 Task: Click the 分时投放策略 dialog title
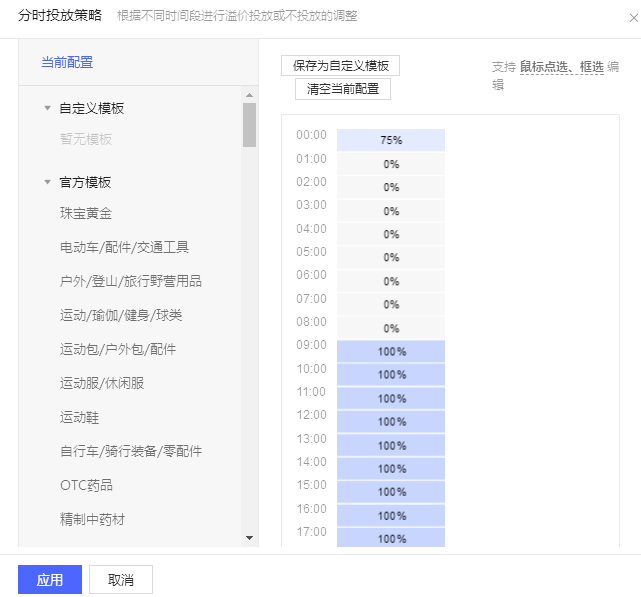click(x=60, y=16)
